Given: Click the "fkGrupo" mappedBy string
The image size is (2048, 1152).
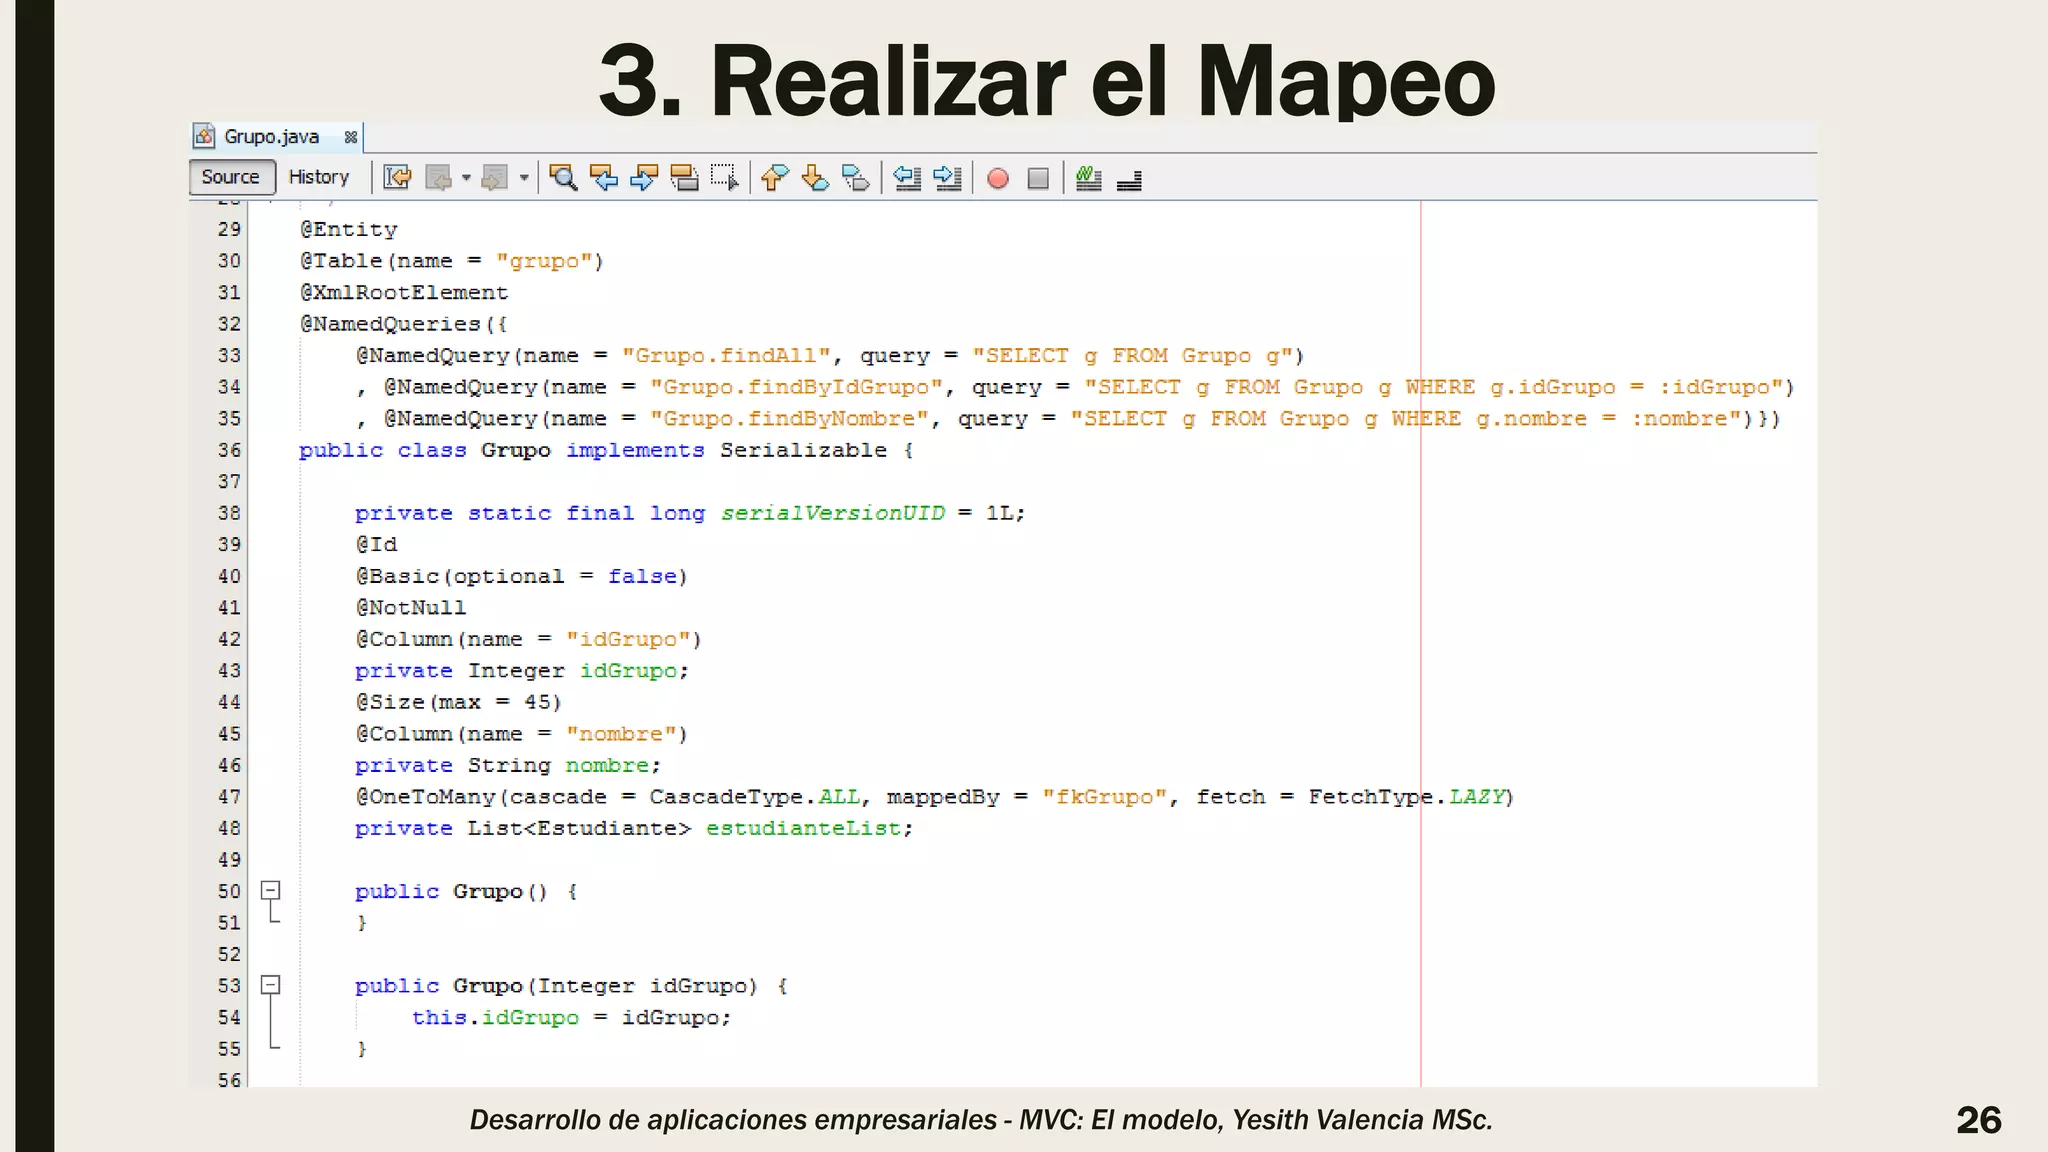Looking at the screenshot, I should click(1104, 797).
